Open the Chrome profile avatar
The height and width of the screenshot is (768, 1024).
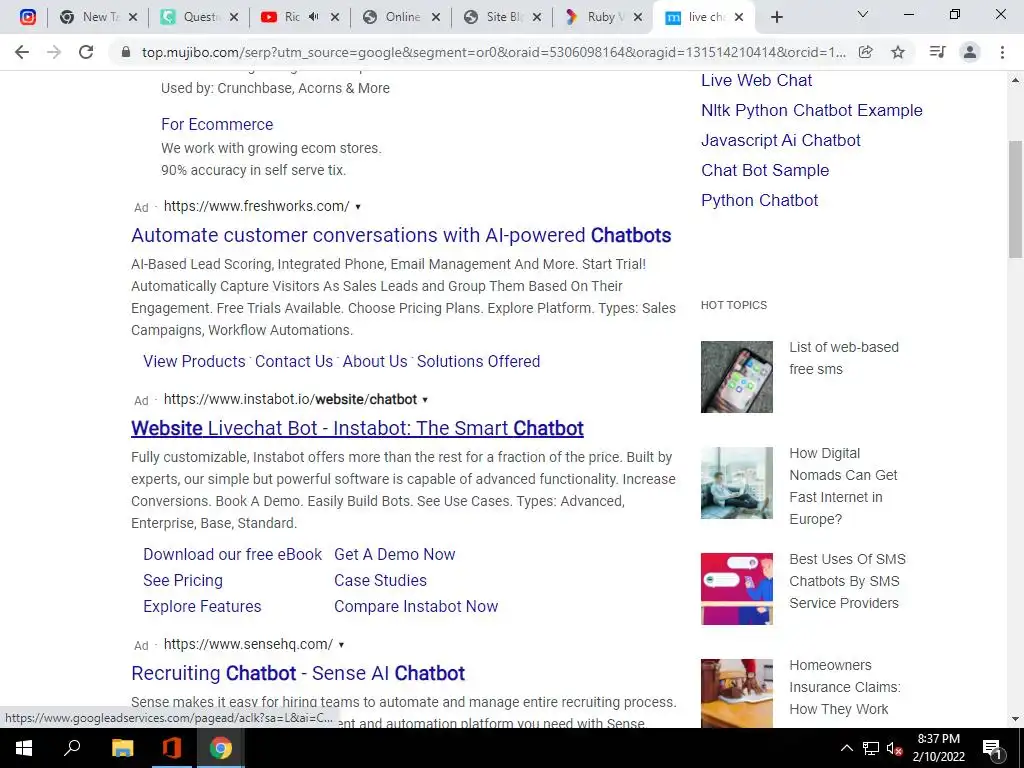pos(970,52)
